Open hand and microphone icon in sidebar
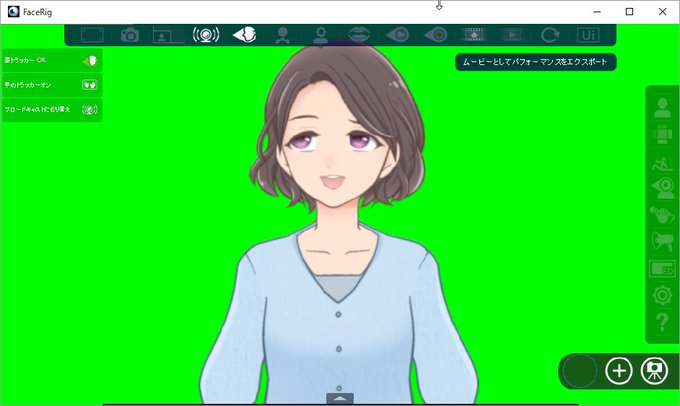The image size is (680, 406). point(662,214)
